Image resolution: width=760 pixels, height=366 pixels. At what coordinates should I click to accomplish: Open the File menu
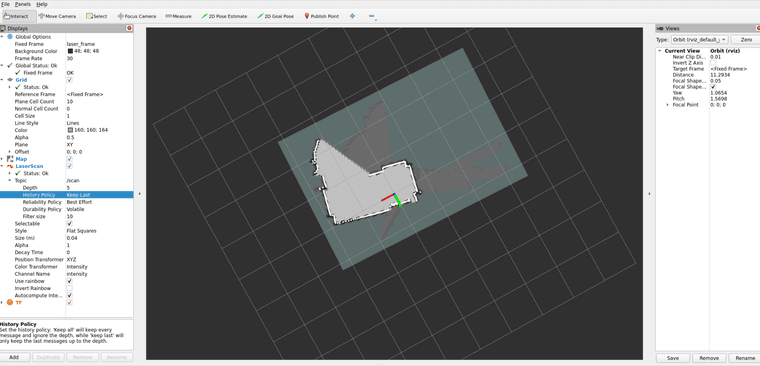tap(5, 4)
